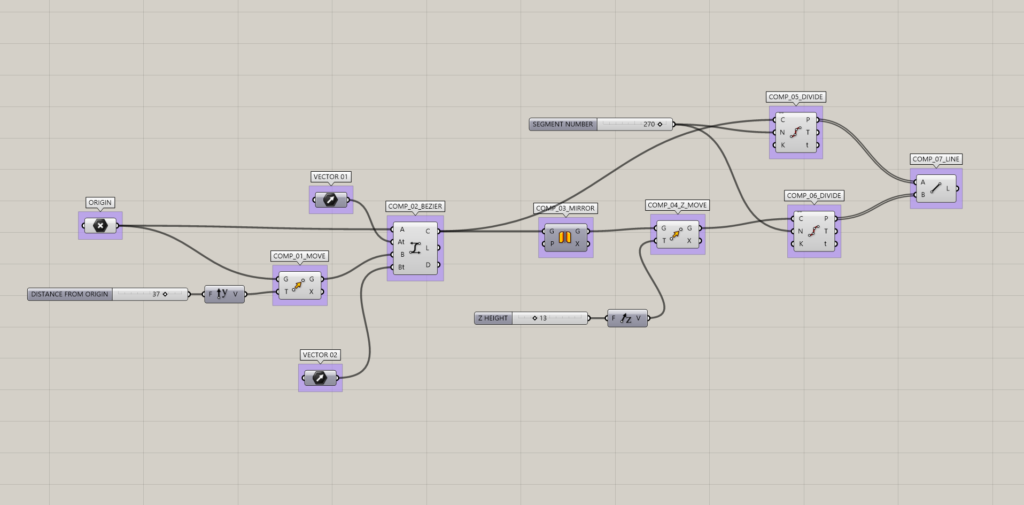Click the COMP_03_MIRROR name label
The image size is (1024, 505).
point(566,208)
